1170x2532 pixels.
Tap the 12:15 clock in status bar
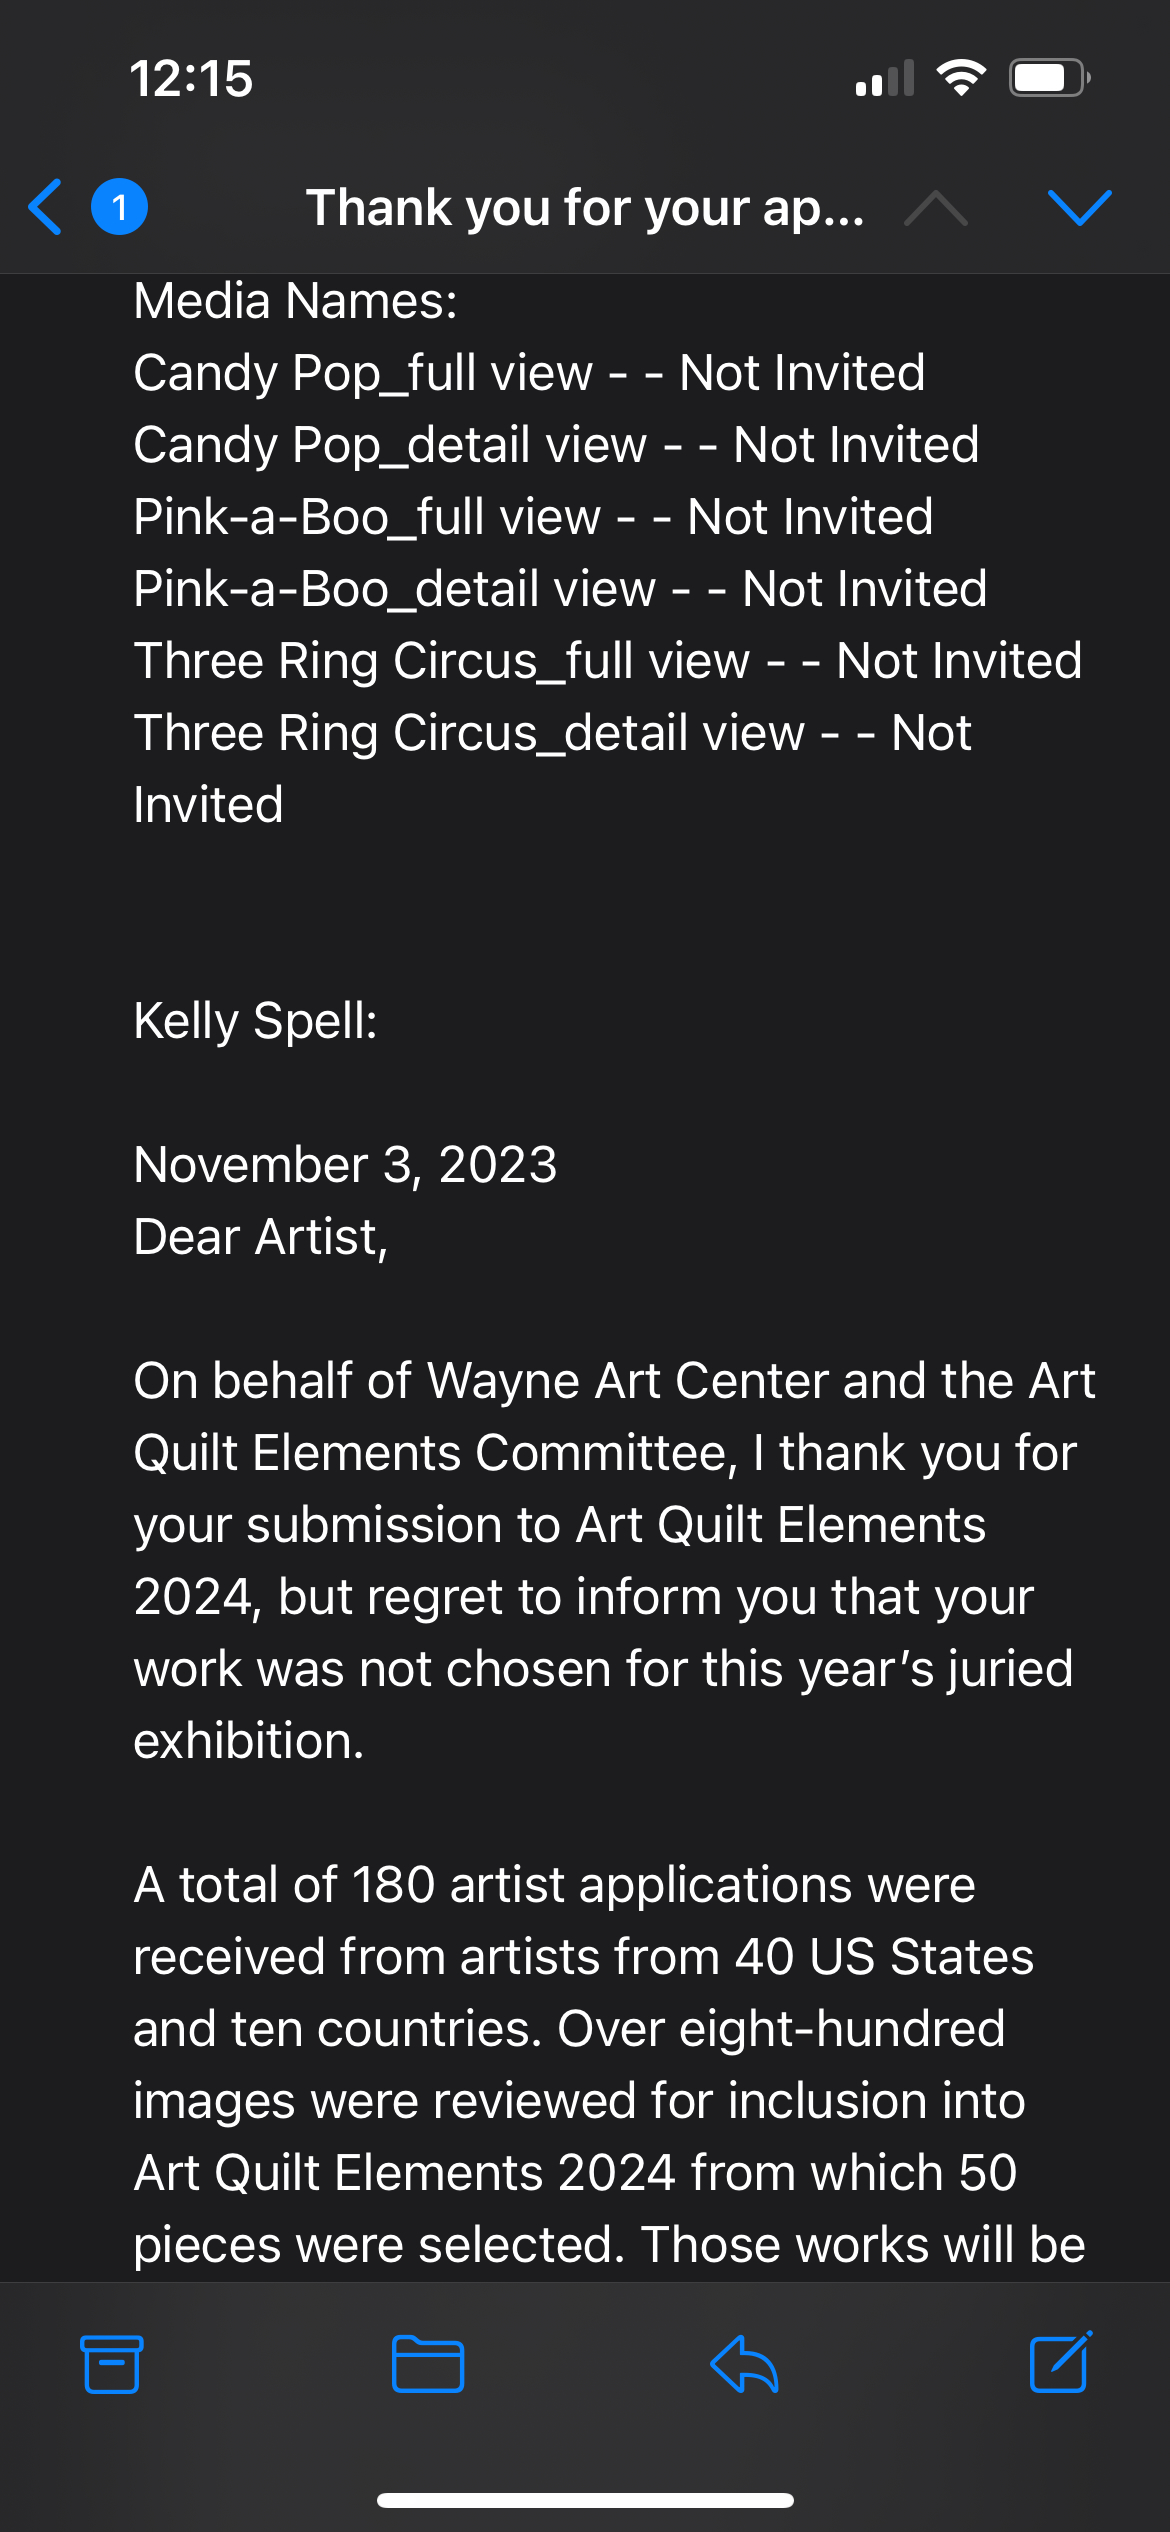point(191,78)
